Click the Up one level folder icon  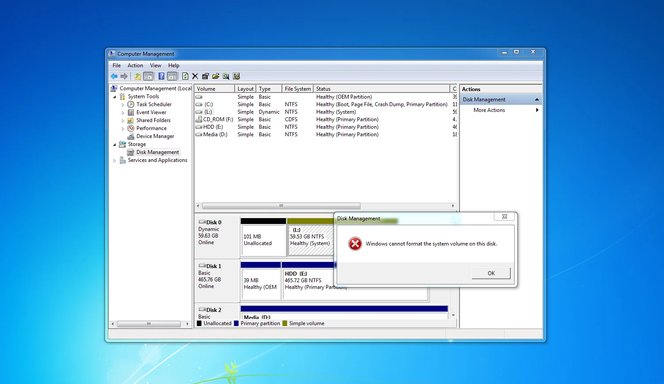coord(138,76)
